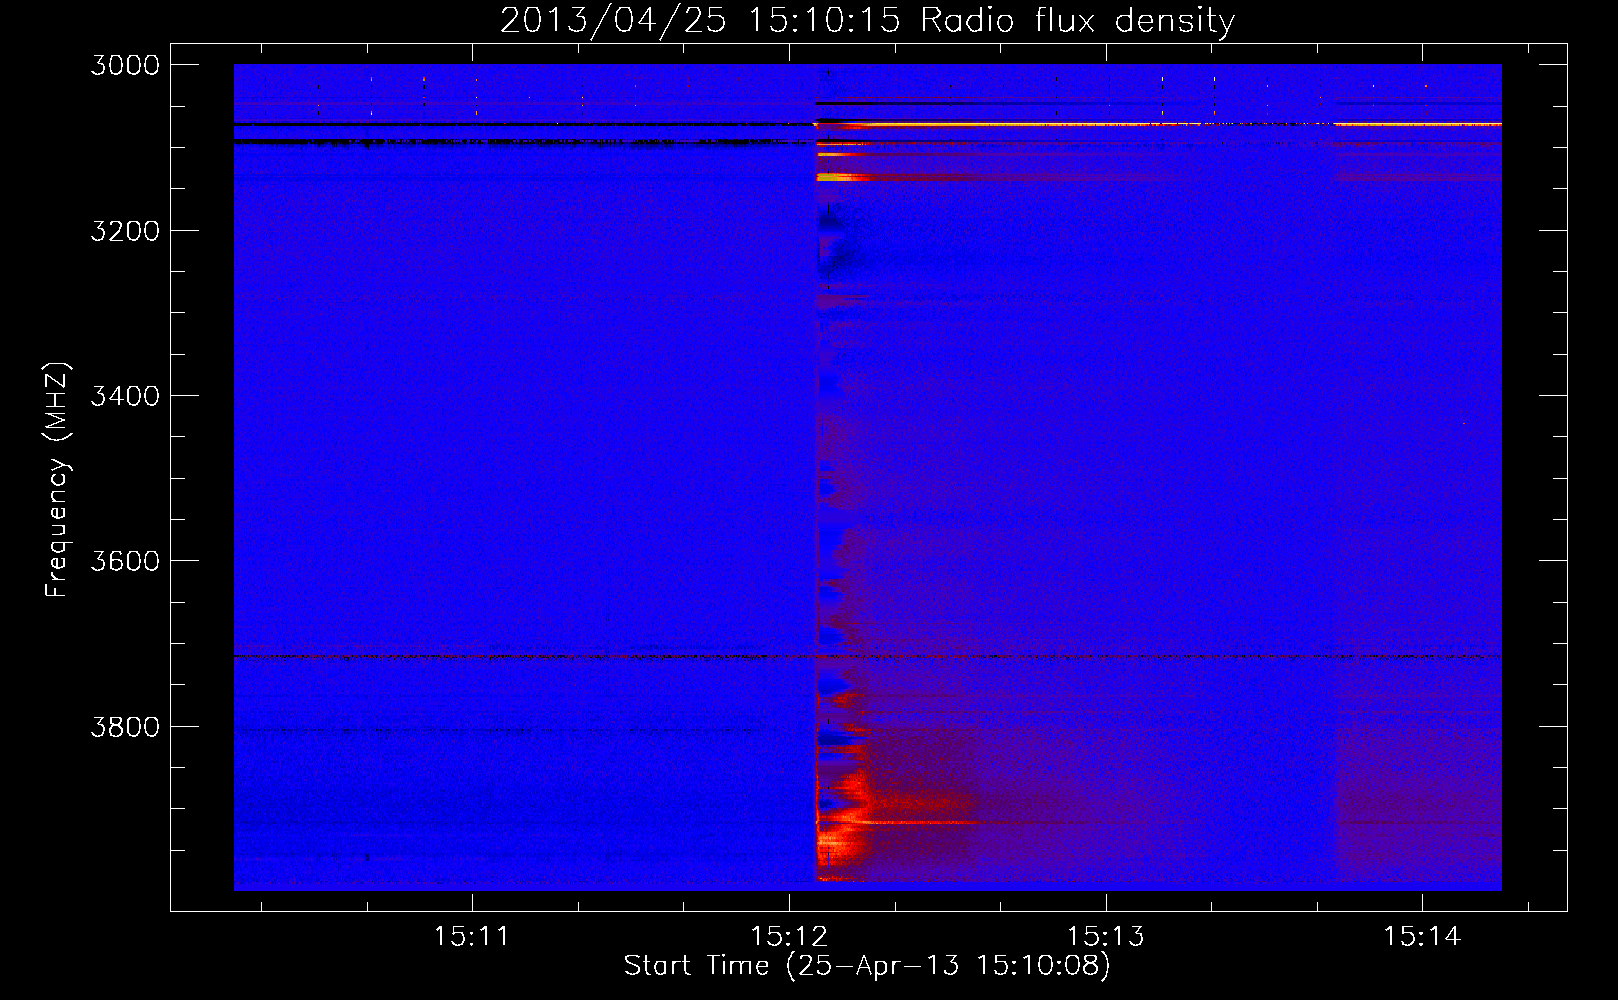Click the 15:13 time tick label
Image resolution: width=1618 pixels, height=1000 pixels.
(1105, 936)
